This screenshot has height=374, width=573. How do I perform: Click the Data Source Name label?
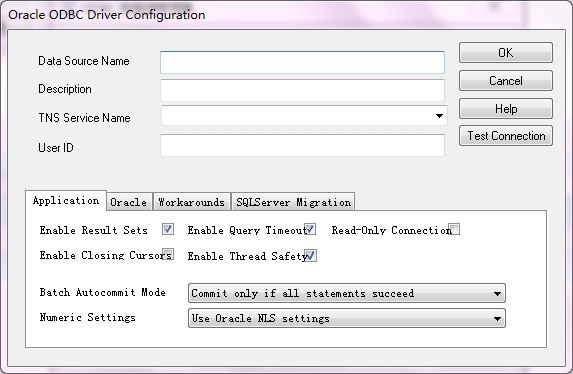(84, 61)
